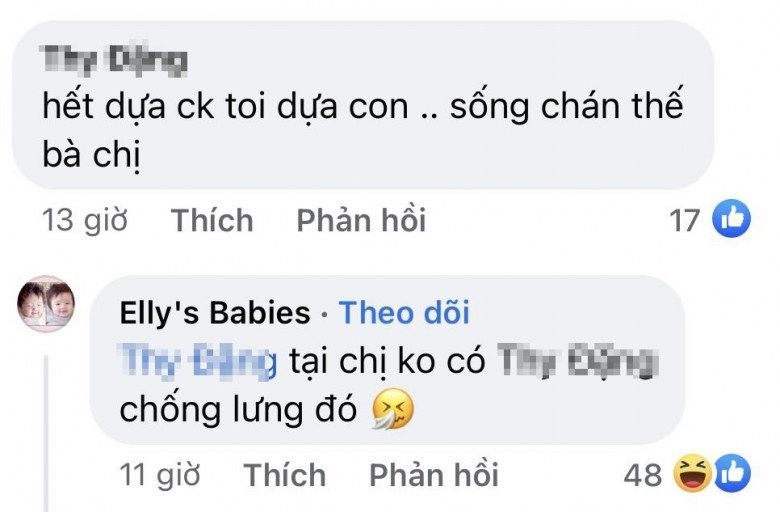Click the blue like icon on Elly's Babies reply
The width and height of the screenshot is (780, 512).
coord(731,475)
